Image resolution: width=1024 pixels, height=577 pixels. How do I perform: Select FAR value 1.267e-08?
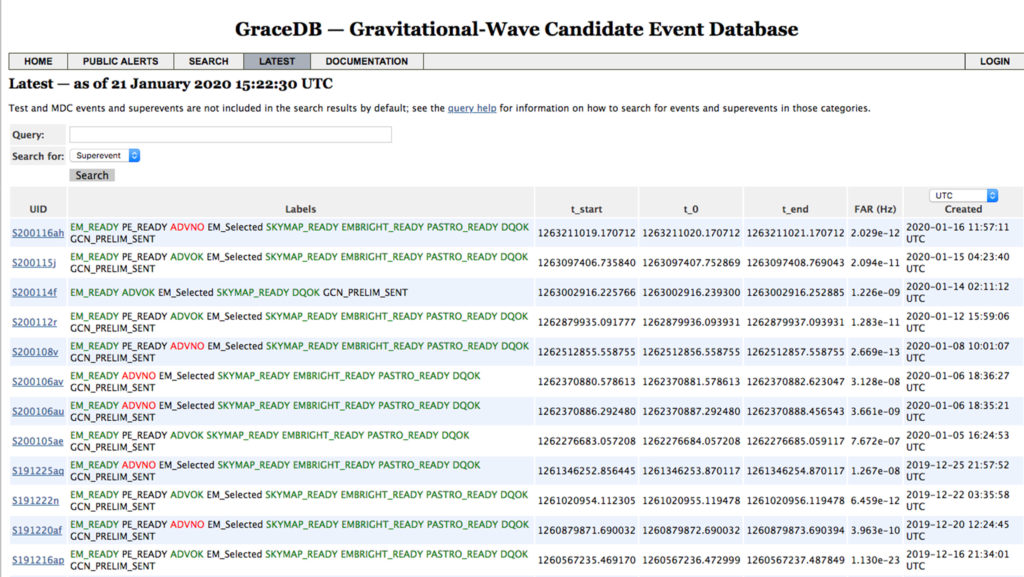pyautogui.click(x=875, y=471)
